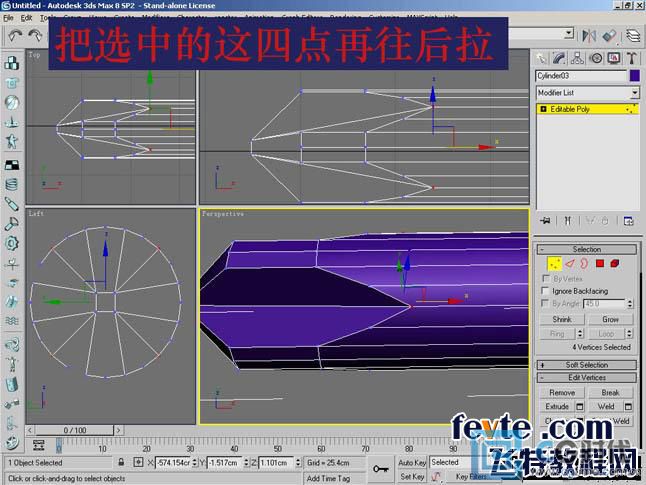Click the gear icon in left sidebar
Image resolution: width=646 pixels, height=485 pixels.
click(x=12, y=244)
